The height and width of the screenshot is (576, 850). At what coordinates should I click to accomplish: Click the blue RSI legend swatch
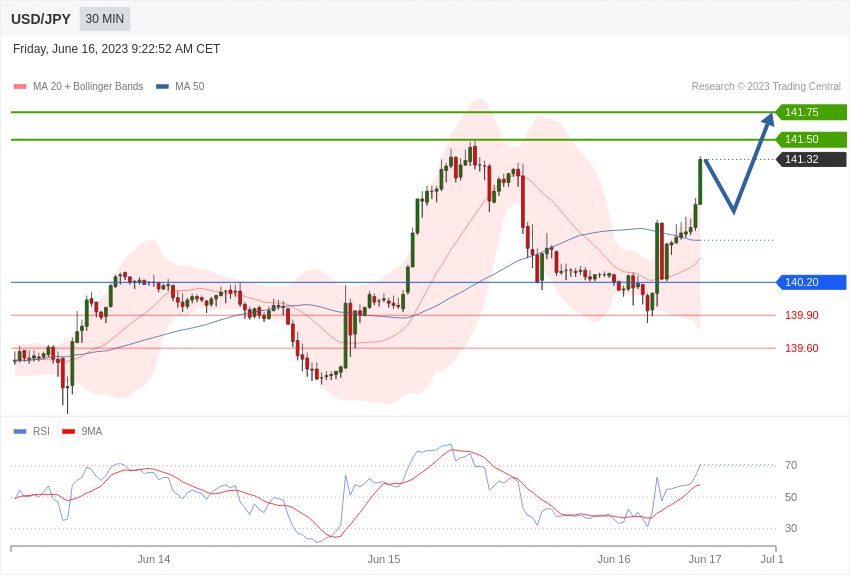point(20,431)
